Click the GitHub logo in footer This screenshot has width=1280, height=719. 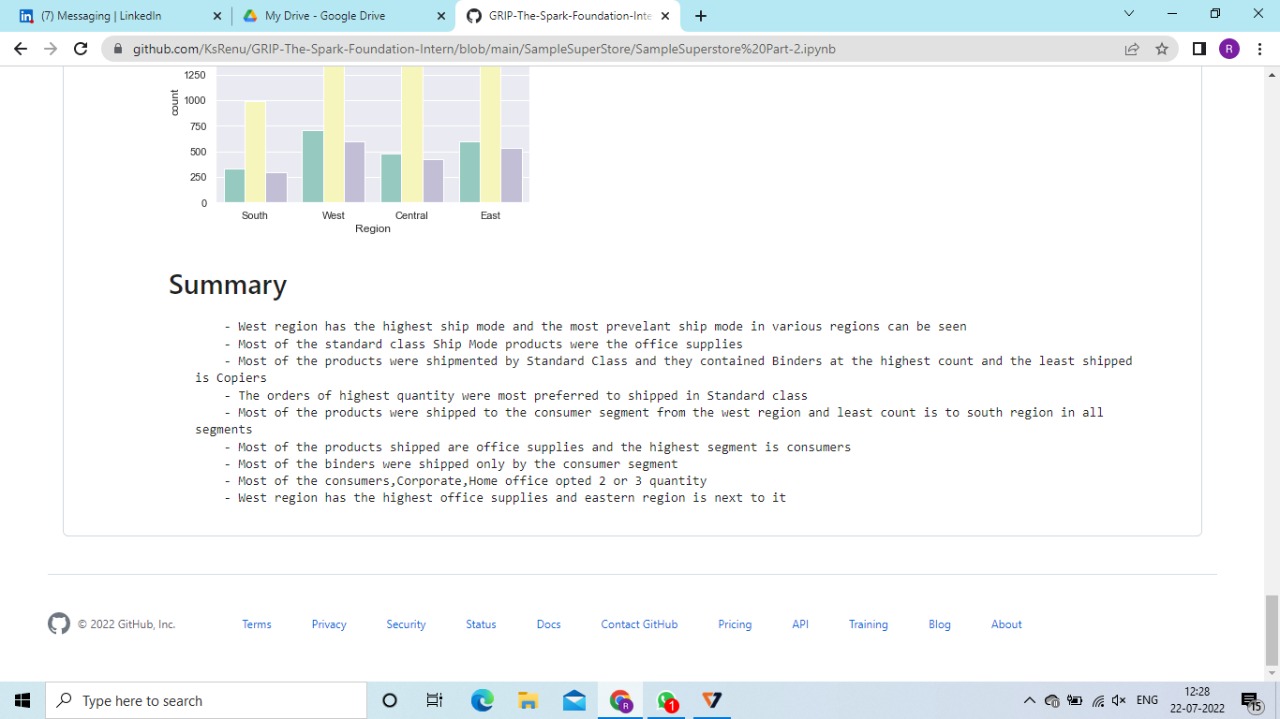59,624
